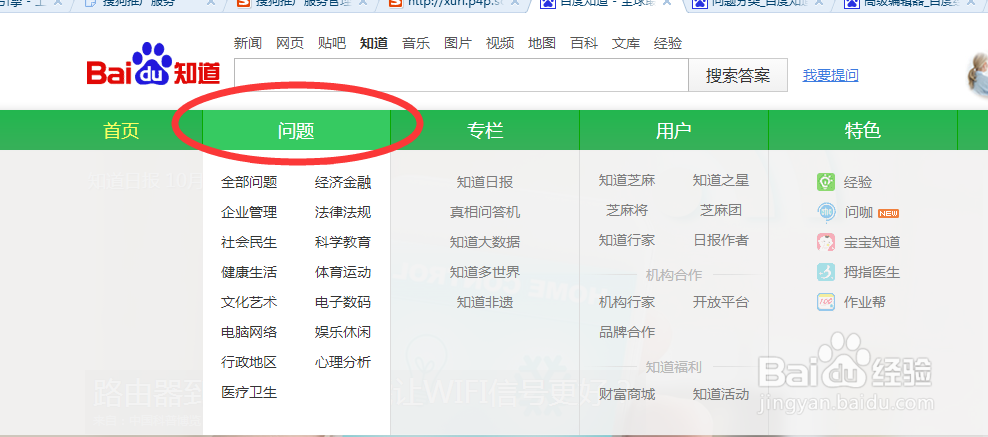Open 日报作者 user page
Screen dimensions: 988x437
[721, 241]
